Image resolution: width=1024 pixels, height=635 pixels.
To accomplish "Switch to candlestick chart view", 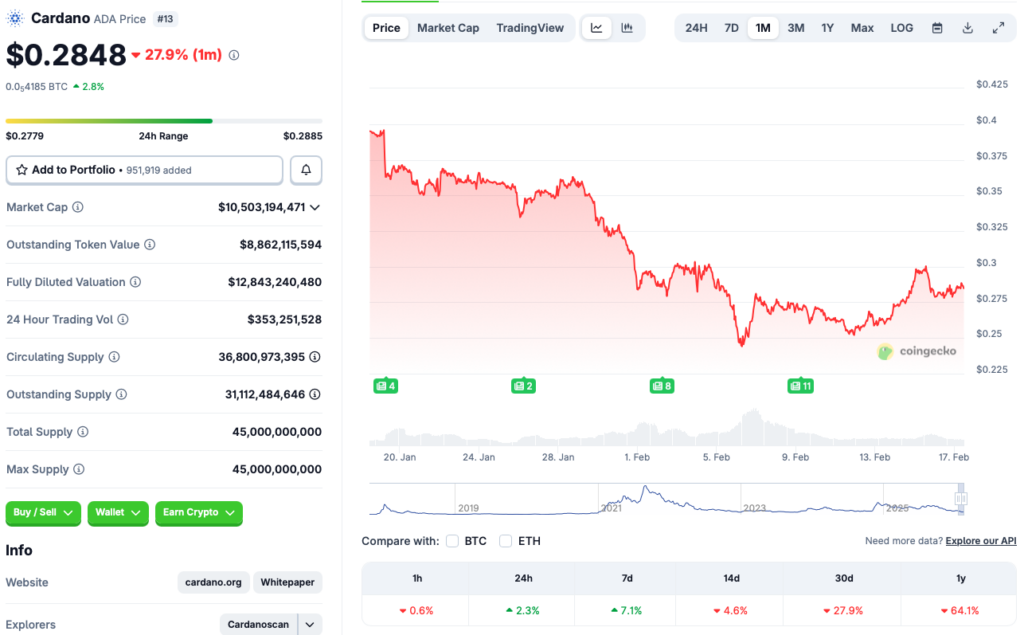I will (x=627, y=27).
